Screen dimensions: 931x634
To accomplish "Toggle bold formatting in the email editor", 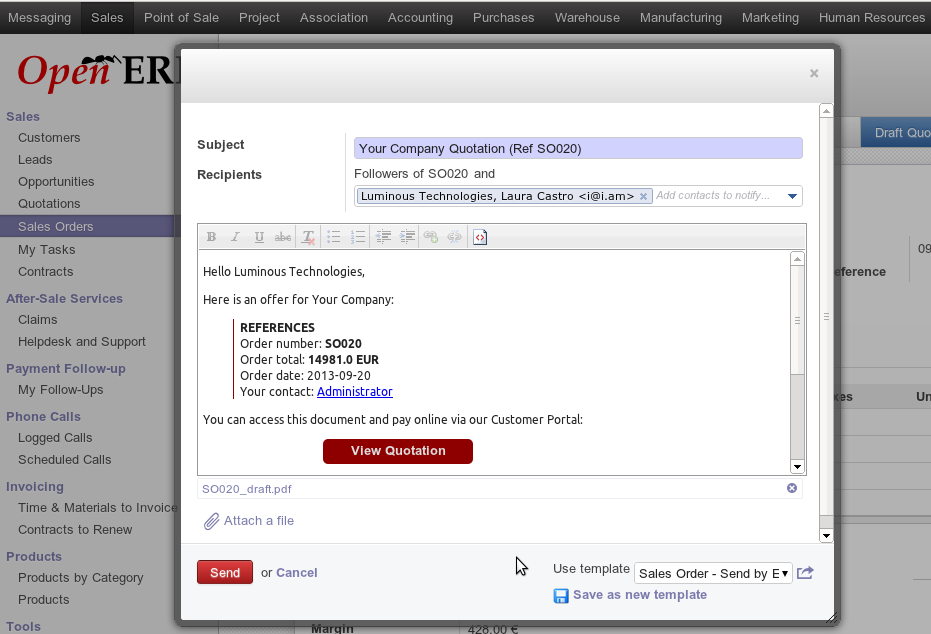I will (211, 237).
